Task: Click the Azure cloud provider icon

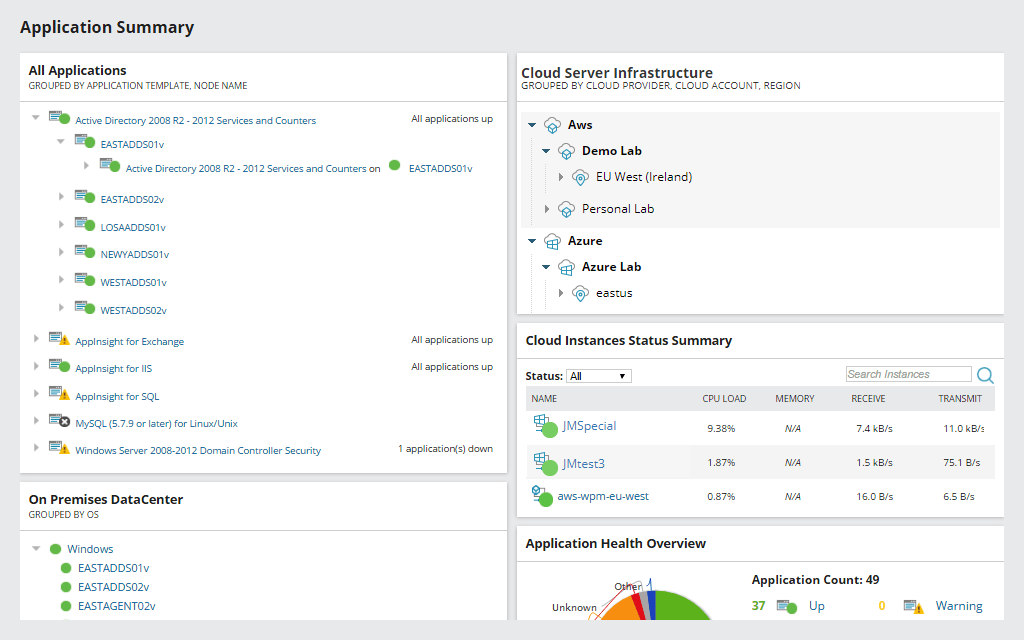Action: [554, 240]
